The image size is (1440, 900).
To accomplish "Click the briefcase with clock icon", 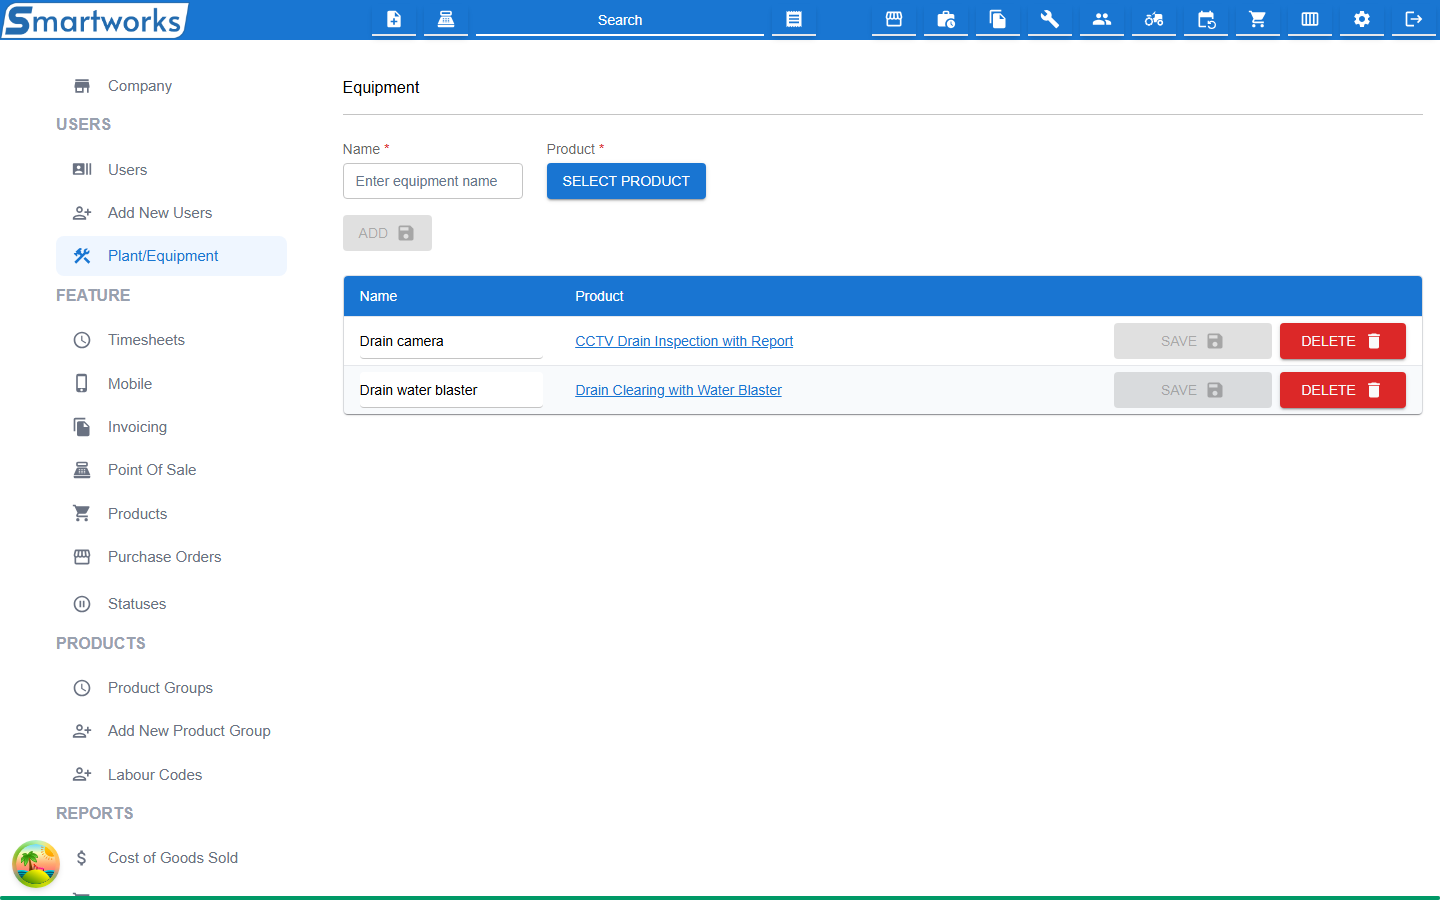I will pos(946,19).
